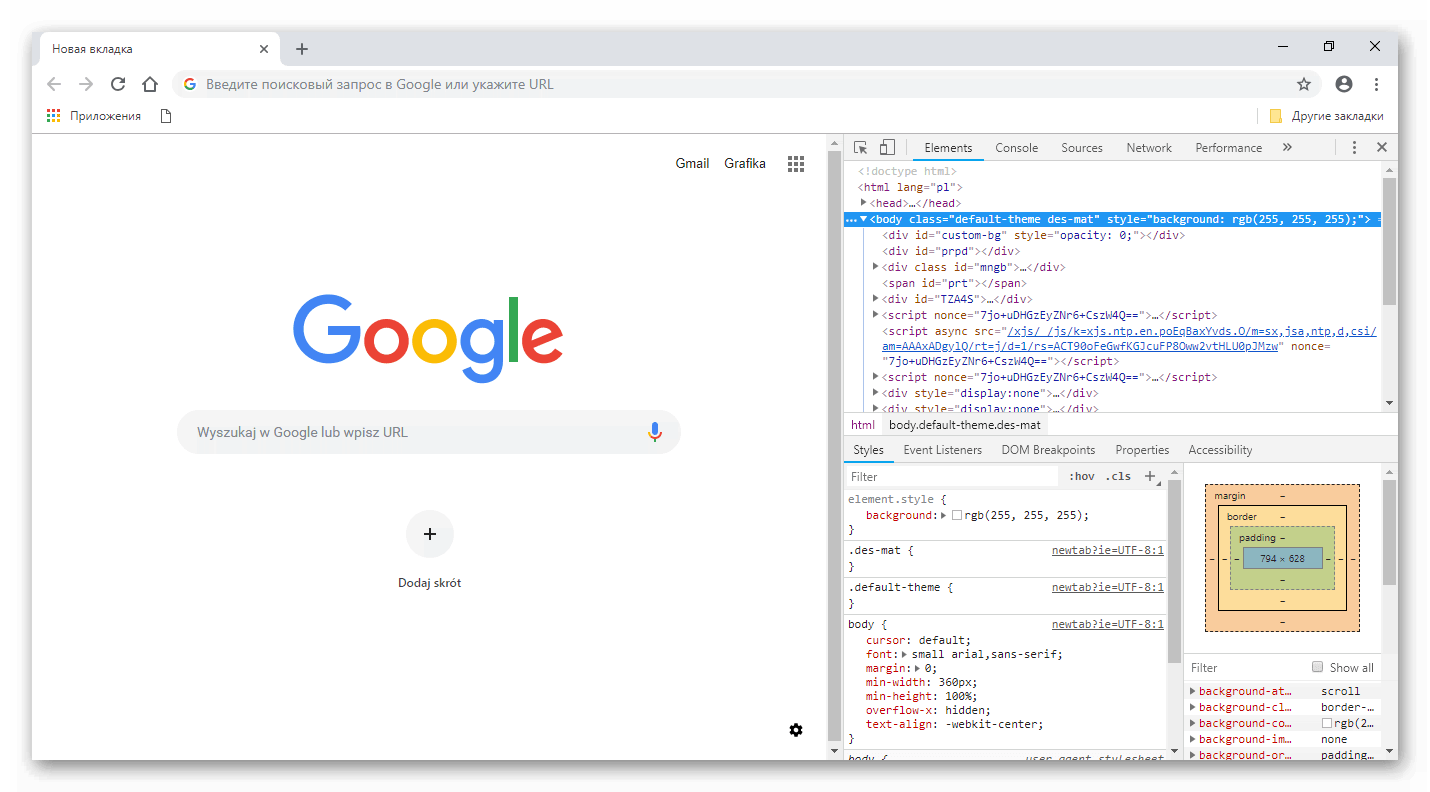The image size is (1430, 792).
Task: Close the Новая вкладка tab
Action: (264, 49)
